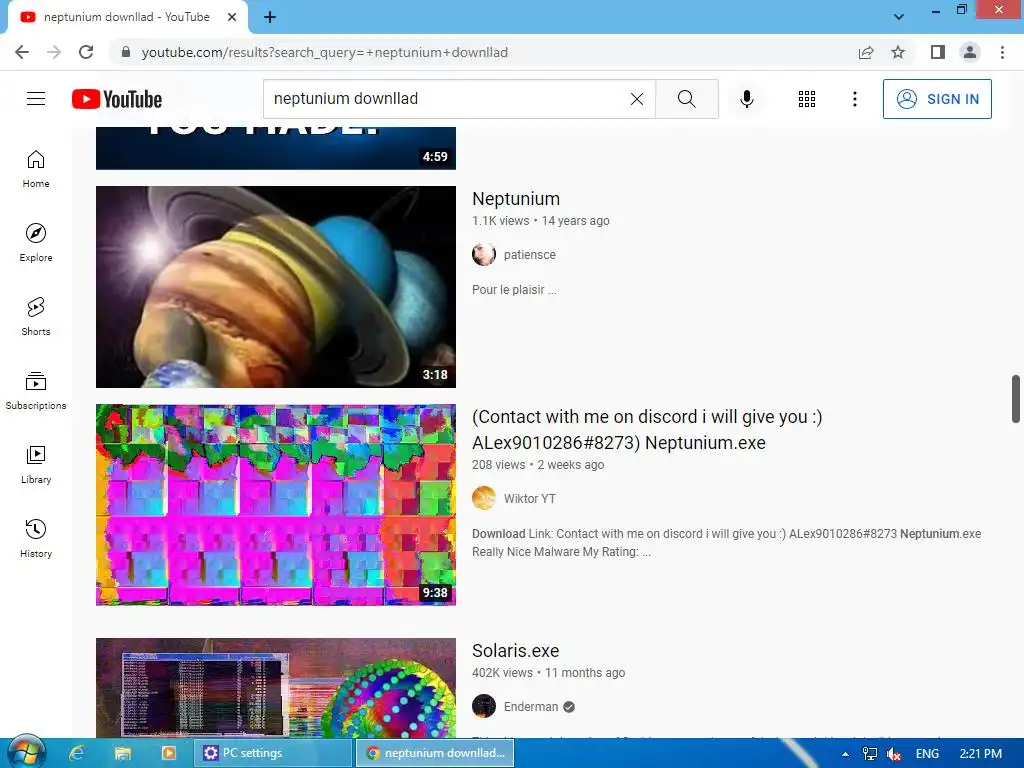Image resolution: width=1024 pixels, height=768 pixels.
Task: Start voice search with microphone
Action: 746,99
